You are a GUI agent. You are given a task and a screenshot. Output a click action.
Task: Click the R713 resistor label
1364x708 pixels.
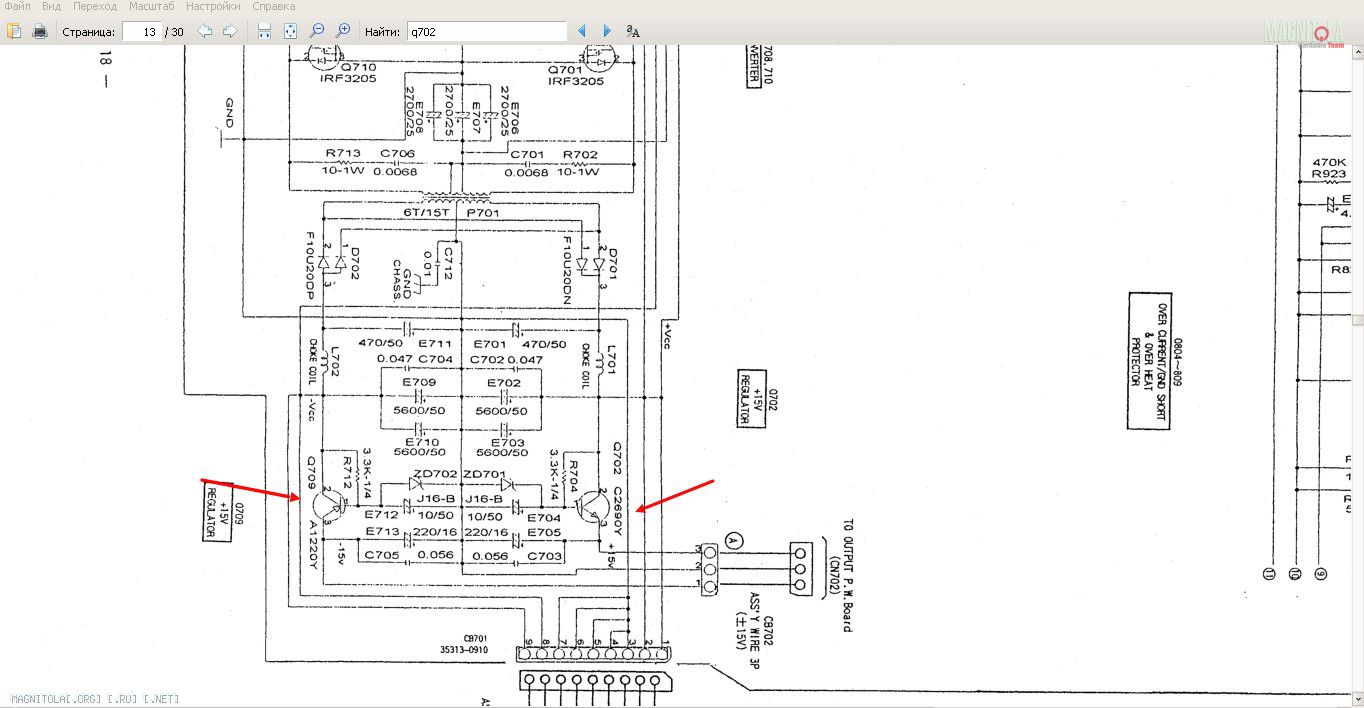tap(343, 153)
